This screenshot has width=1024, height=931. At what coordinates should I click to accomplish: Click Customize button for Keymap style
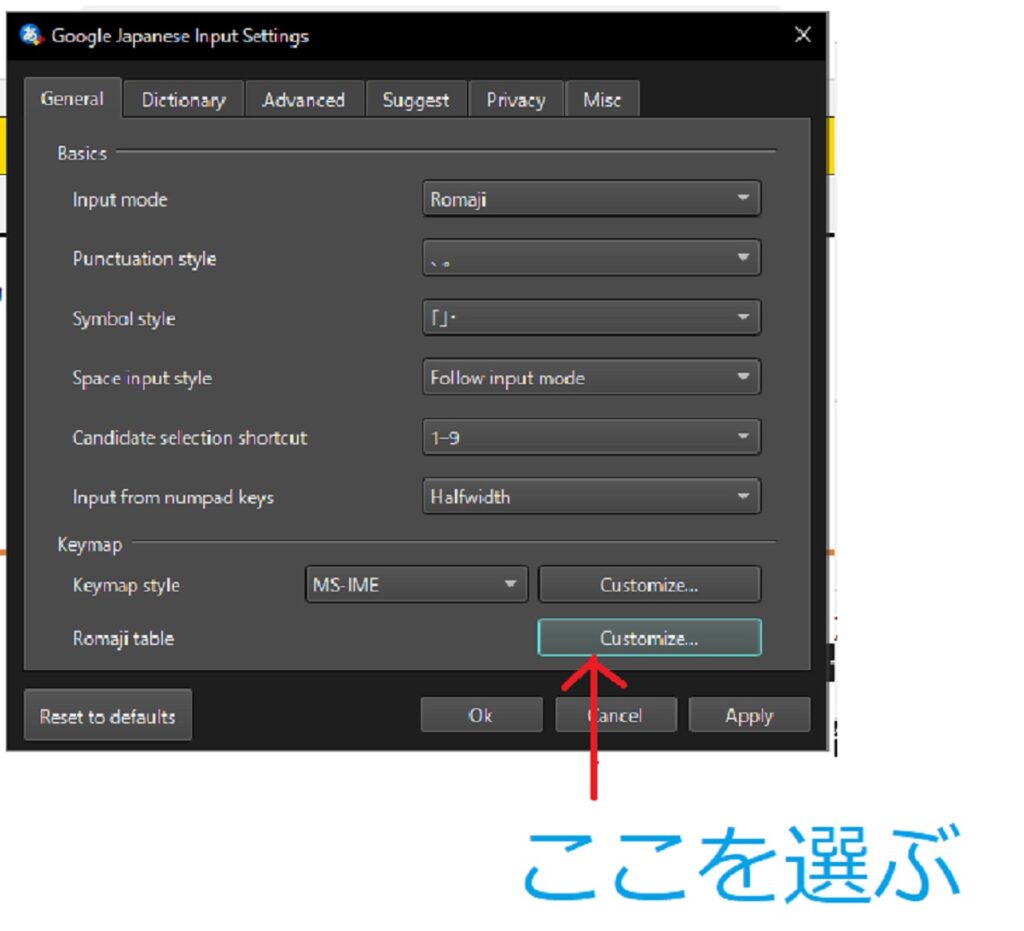coord(649,584)
